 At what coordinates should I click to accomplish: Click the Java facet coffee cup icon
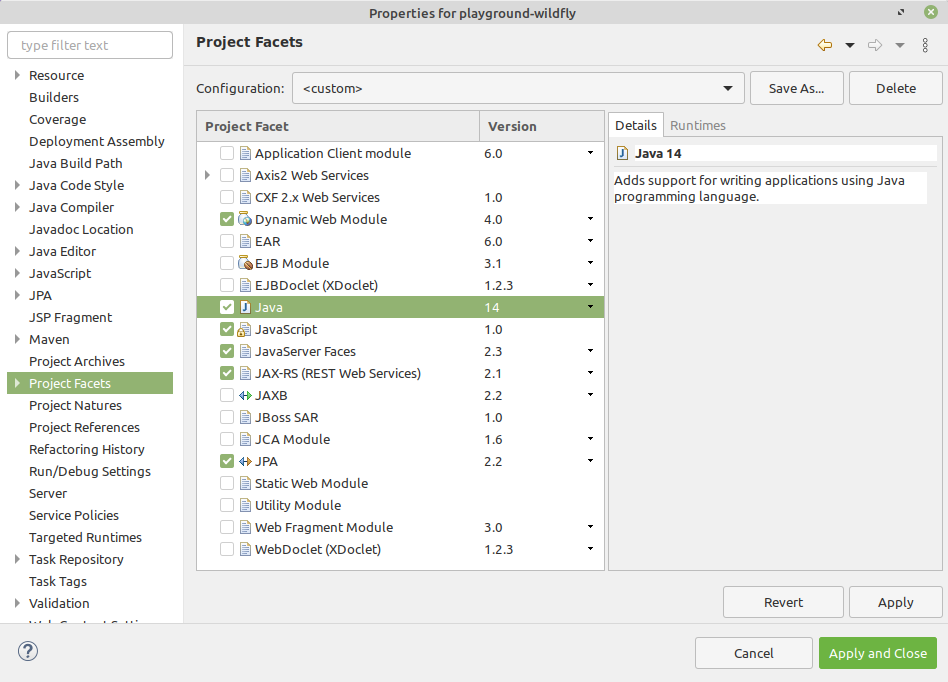coord(245,307)
